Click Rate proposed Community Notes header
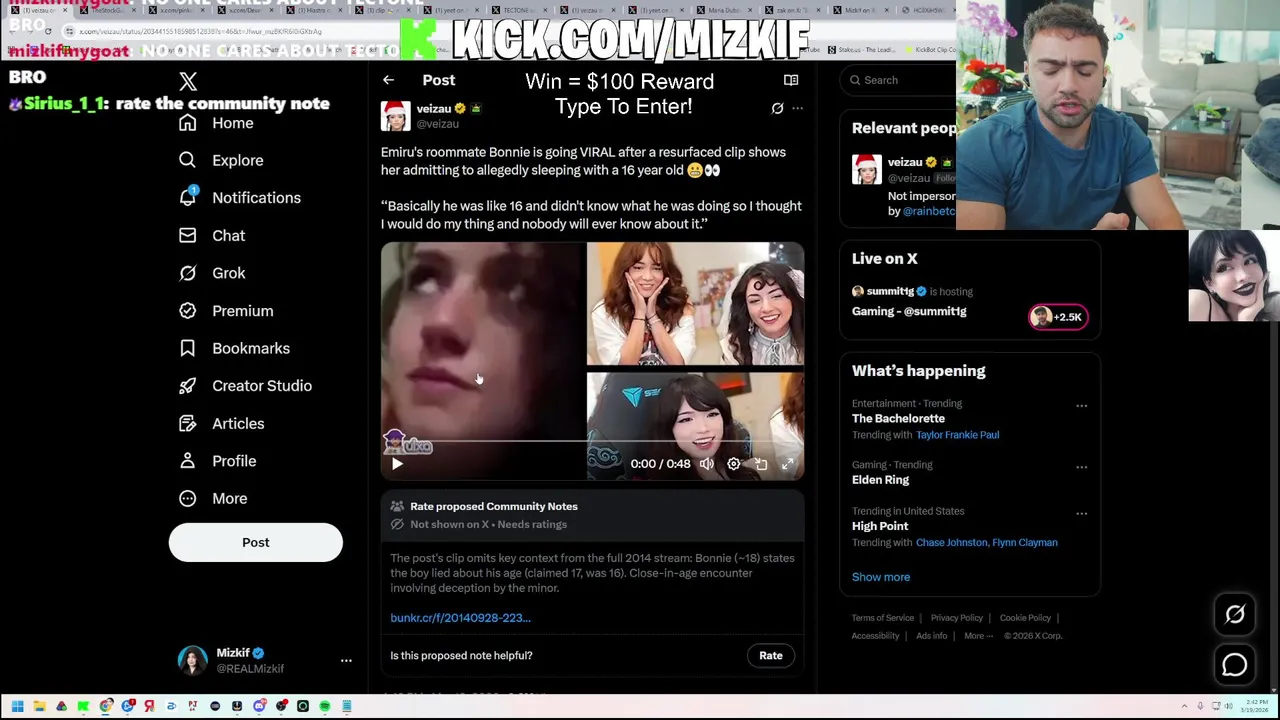Screen dimensions: 1280x720 (x=493, y=506)
